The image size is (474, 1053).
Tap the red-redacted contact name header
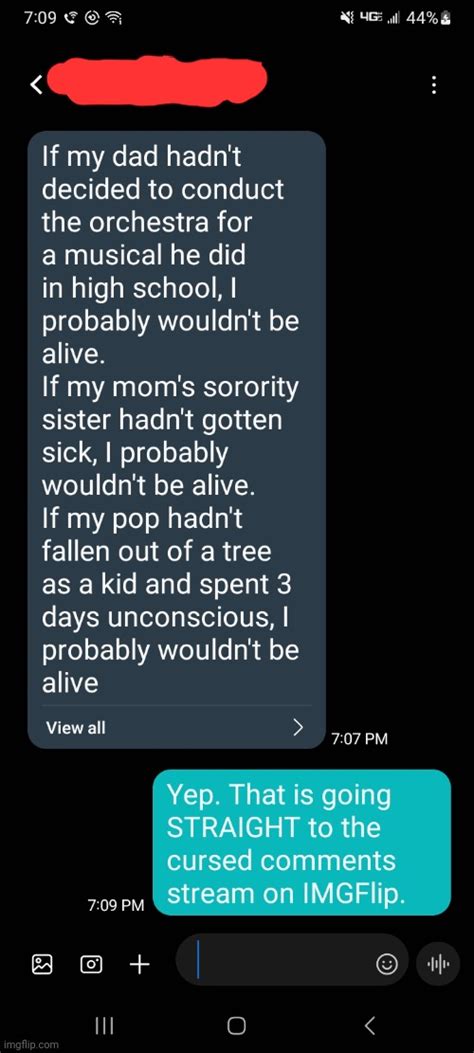[158, 82]
